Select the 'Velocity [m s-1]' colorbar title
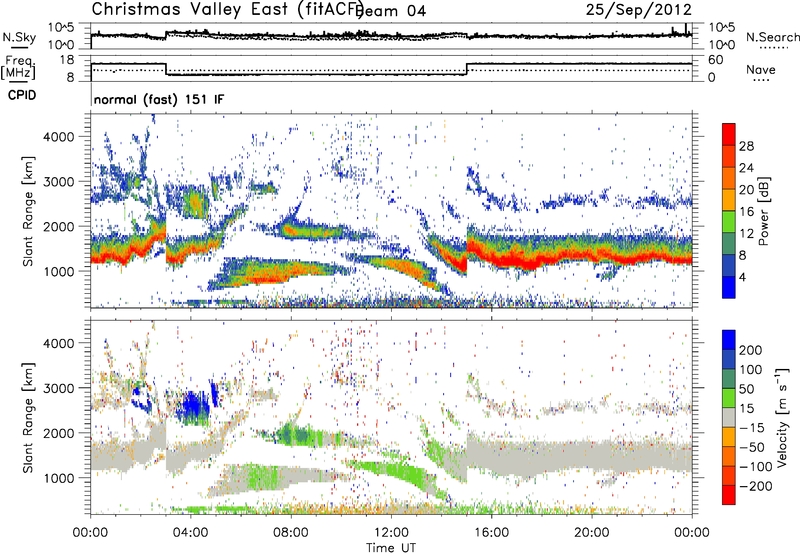 click(x=782, y=417)
